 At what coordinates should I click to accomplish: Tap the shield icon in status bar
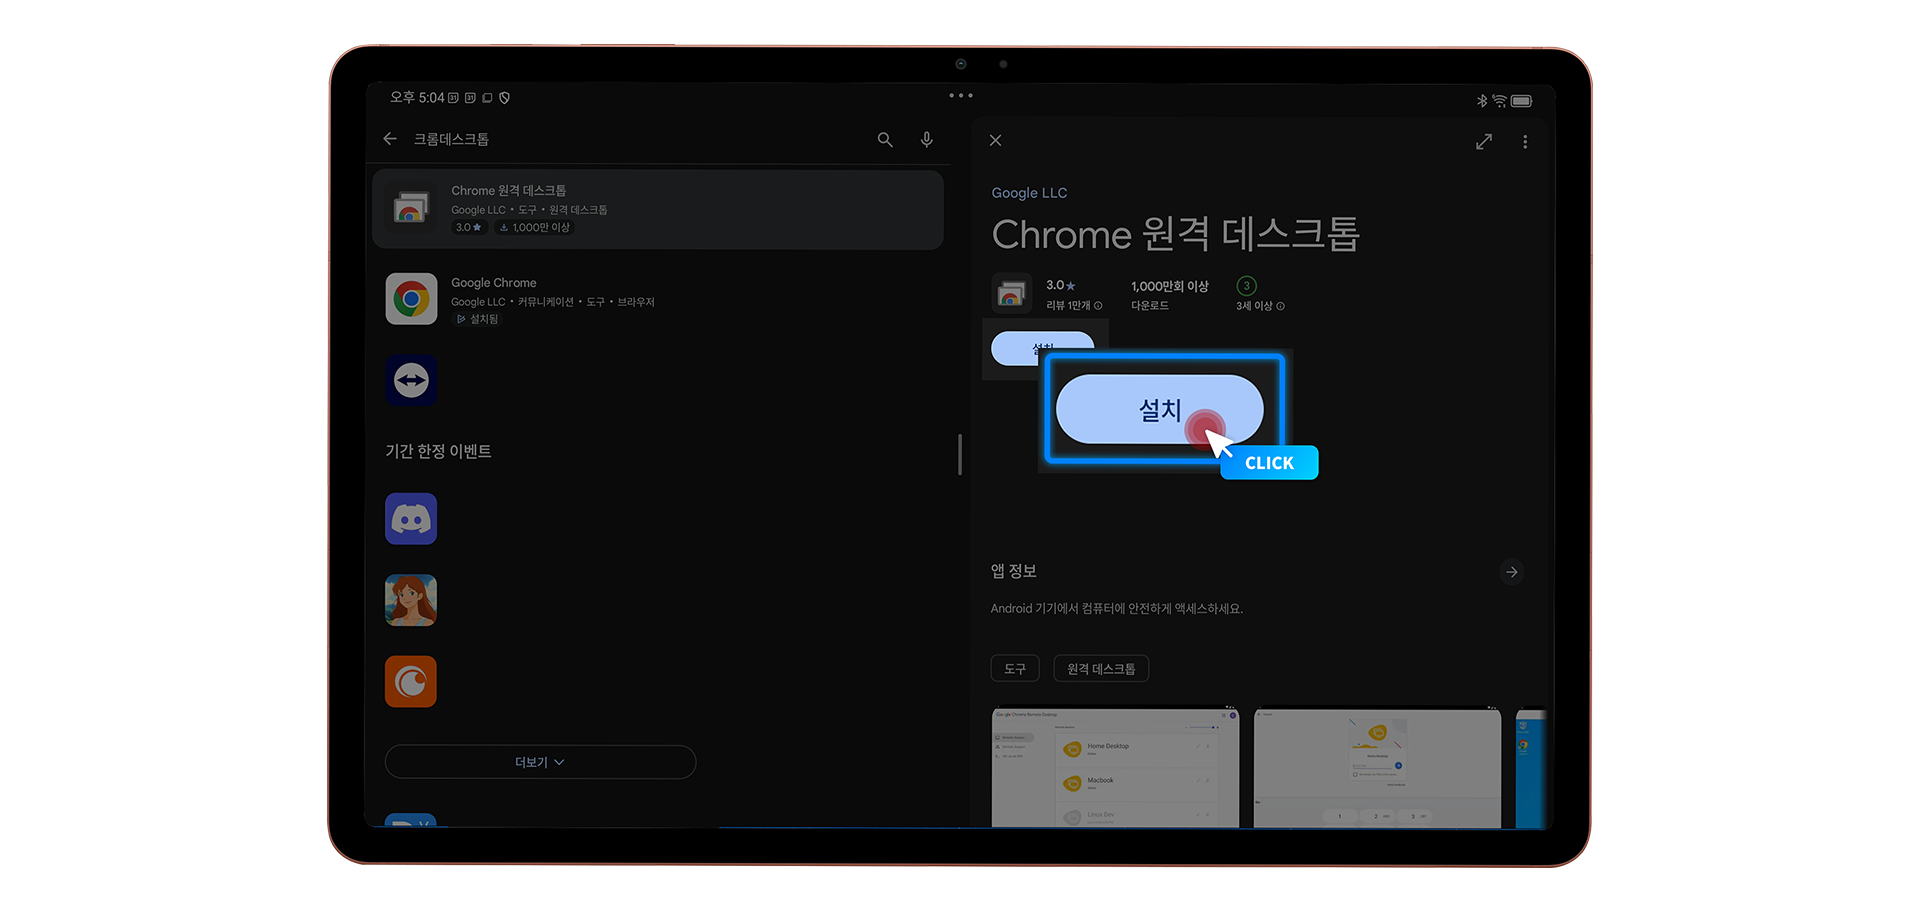point(504,98)
